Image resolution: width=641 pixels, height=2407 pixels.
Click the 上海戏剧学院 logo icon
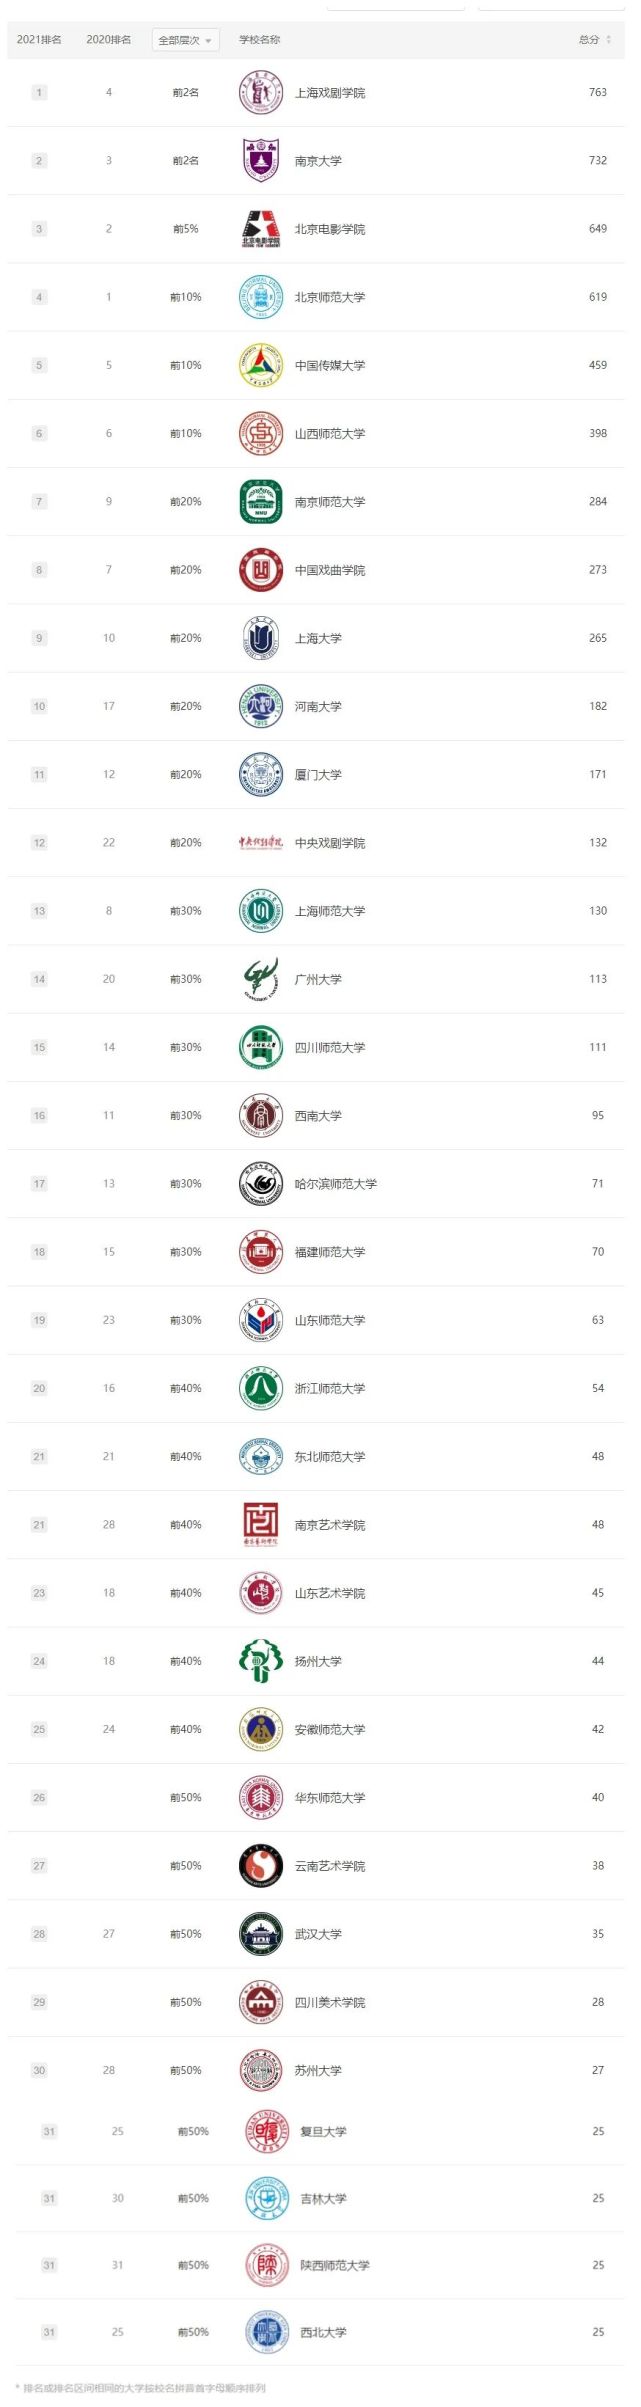(260, 93)
